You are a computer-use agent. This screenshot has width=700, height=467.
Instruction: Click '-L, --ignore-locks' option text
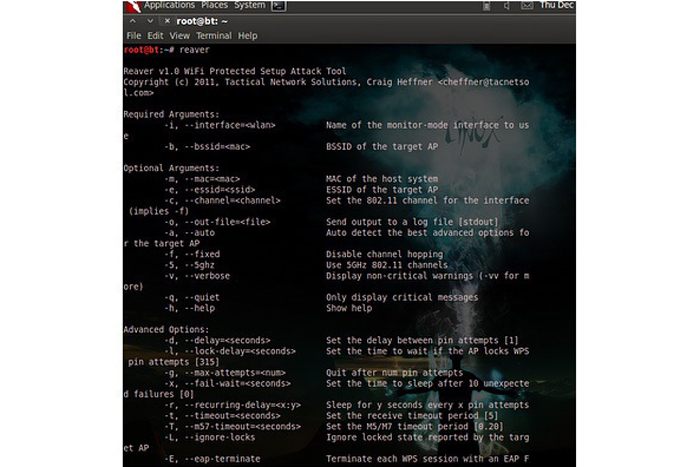click(x=210, y=437)
